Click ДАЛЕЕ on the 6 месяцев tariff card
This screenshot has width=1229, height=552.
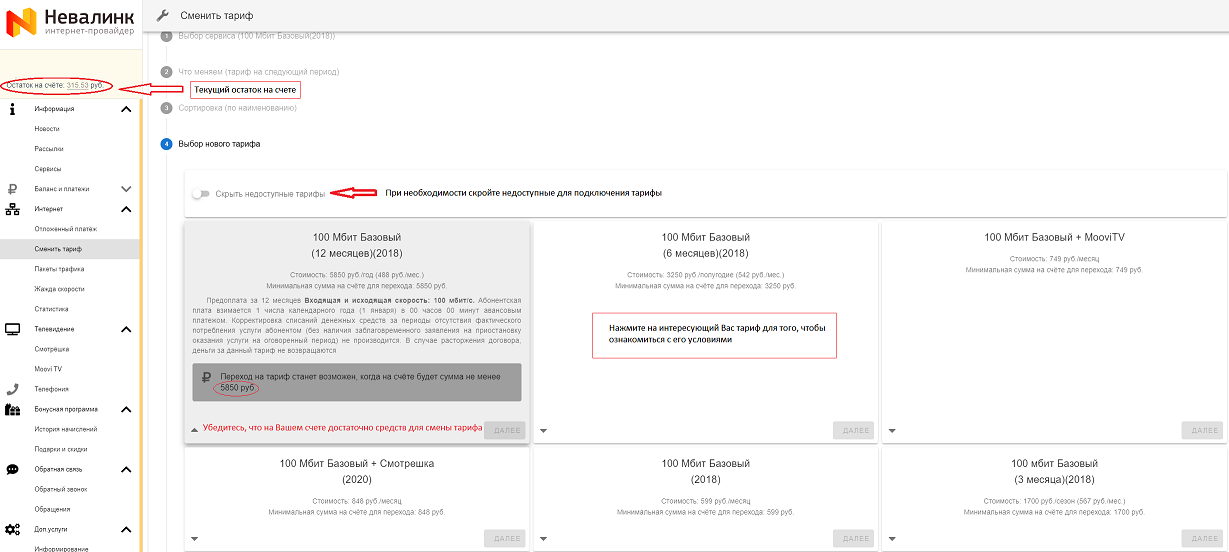click(853, 430)
